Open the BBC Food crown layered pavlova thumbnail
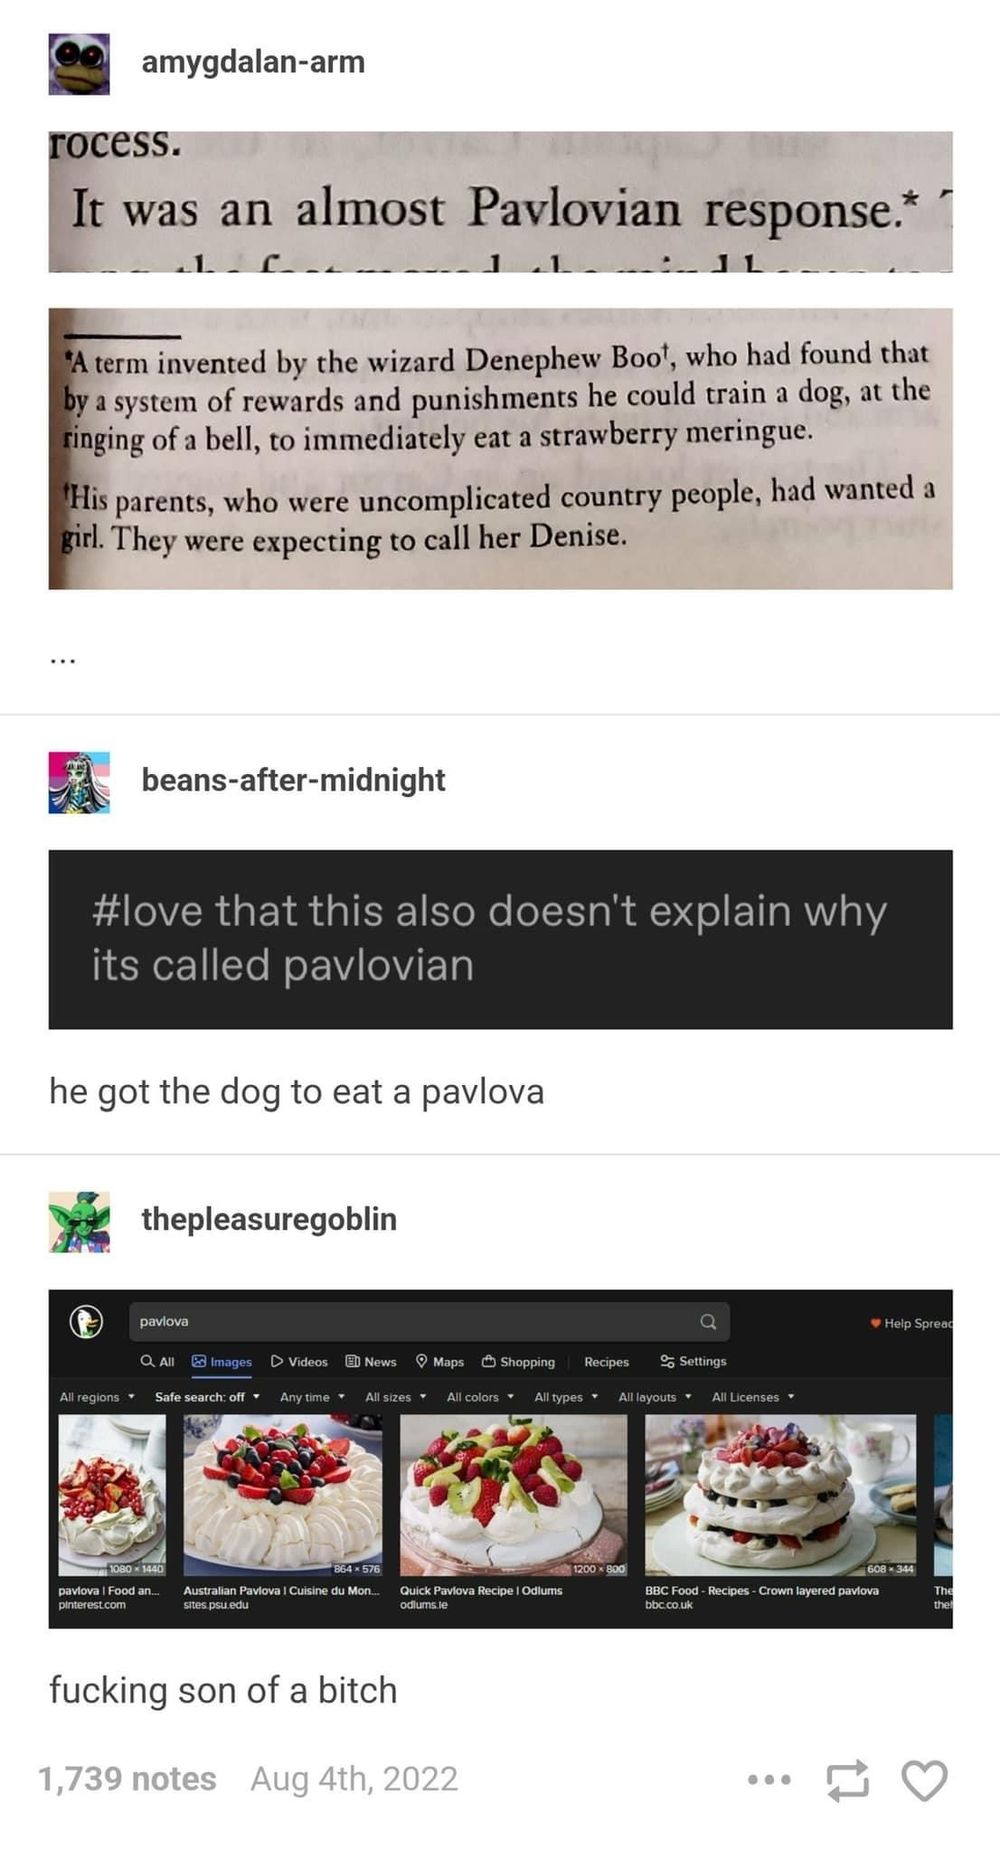Viewport: 1000px width, 1852px height. pyautogui.click(x=780, y=1495)
